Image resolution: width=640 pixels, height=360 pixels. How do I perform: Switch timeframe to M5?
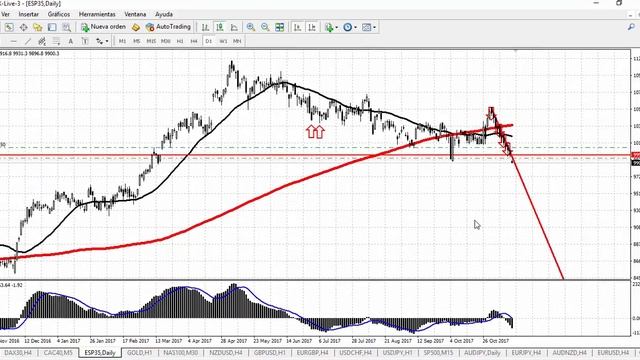pyautogui.click(x=137, y=41)
